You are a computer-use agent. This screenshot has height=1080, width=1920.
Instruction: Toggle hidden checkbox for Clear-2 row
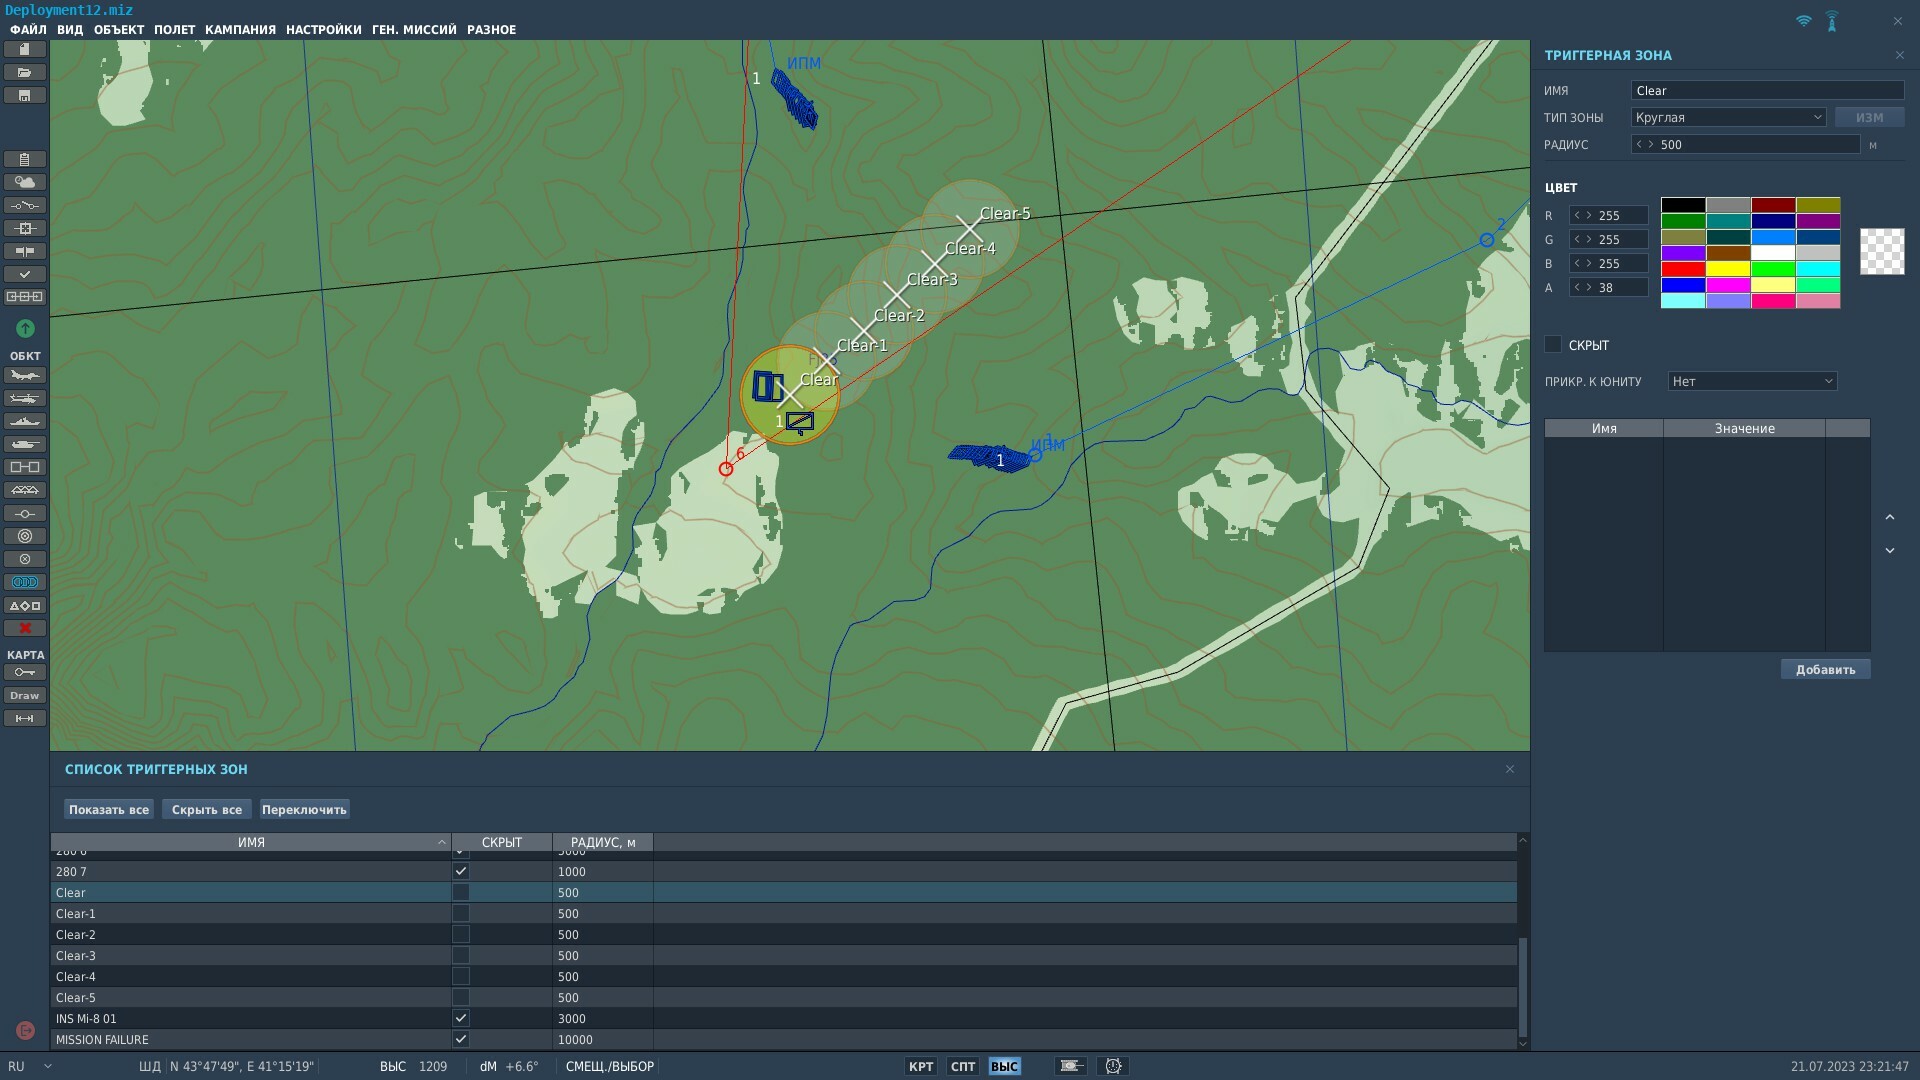click(x=460, y=934)
